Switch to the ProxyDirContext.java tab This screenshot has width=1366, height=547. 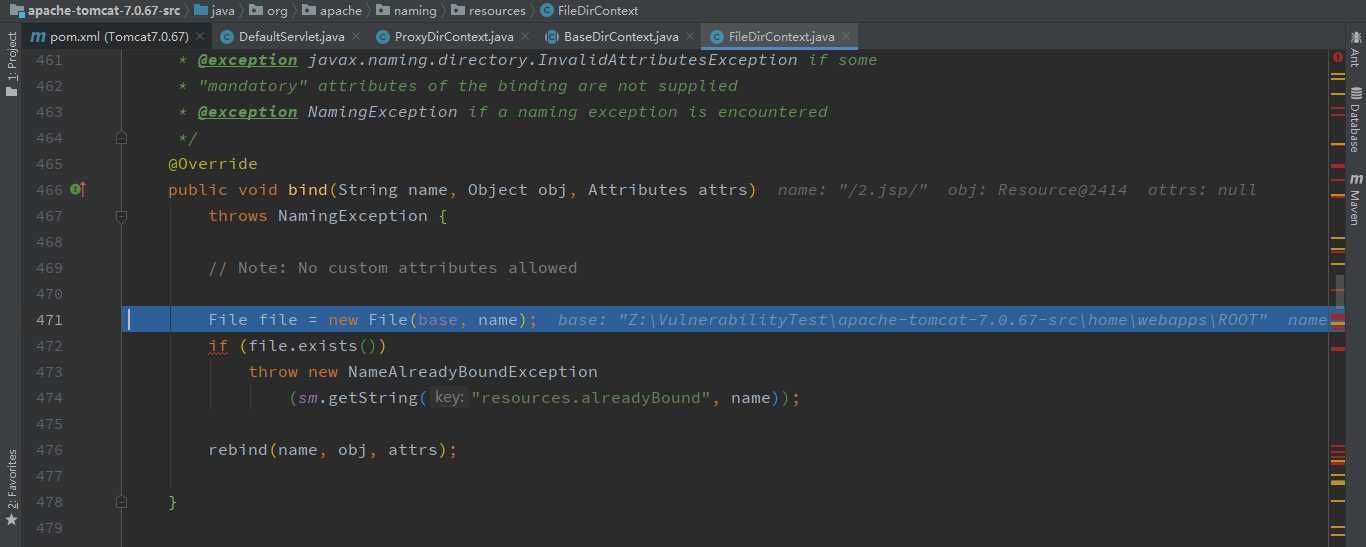coord(454,37)
